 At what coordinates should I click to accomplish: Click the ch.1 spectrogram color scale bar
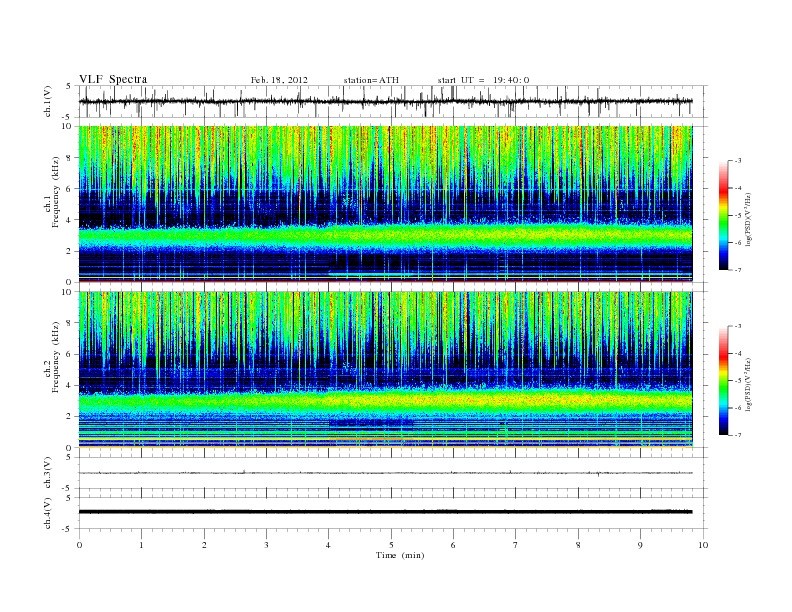723,215
